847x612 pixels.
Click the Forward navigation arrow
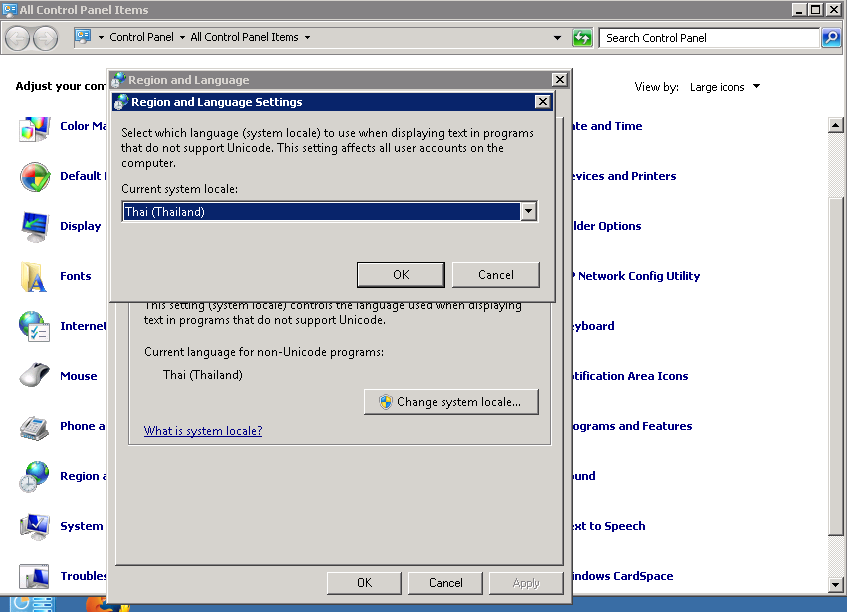(x=45, y=38)
